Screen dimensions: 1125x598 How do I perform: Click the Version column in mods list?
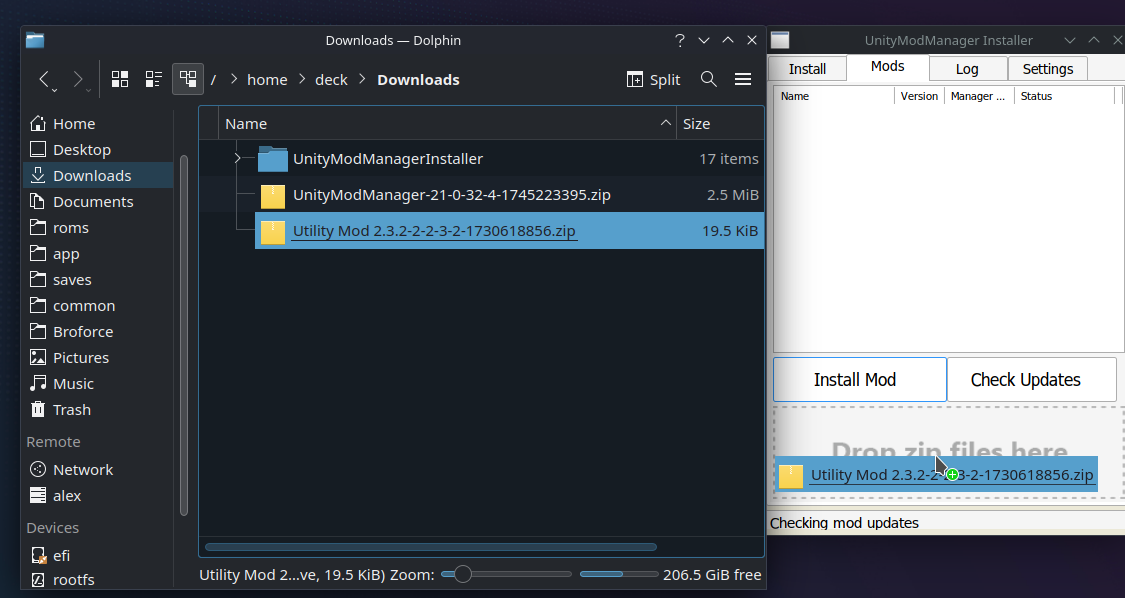pyautogui.click(x=919, y=96)
